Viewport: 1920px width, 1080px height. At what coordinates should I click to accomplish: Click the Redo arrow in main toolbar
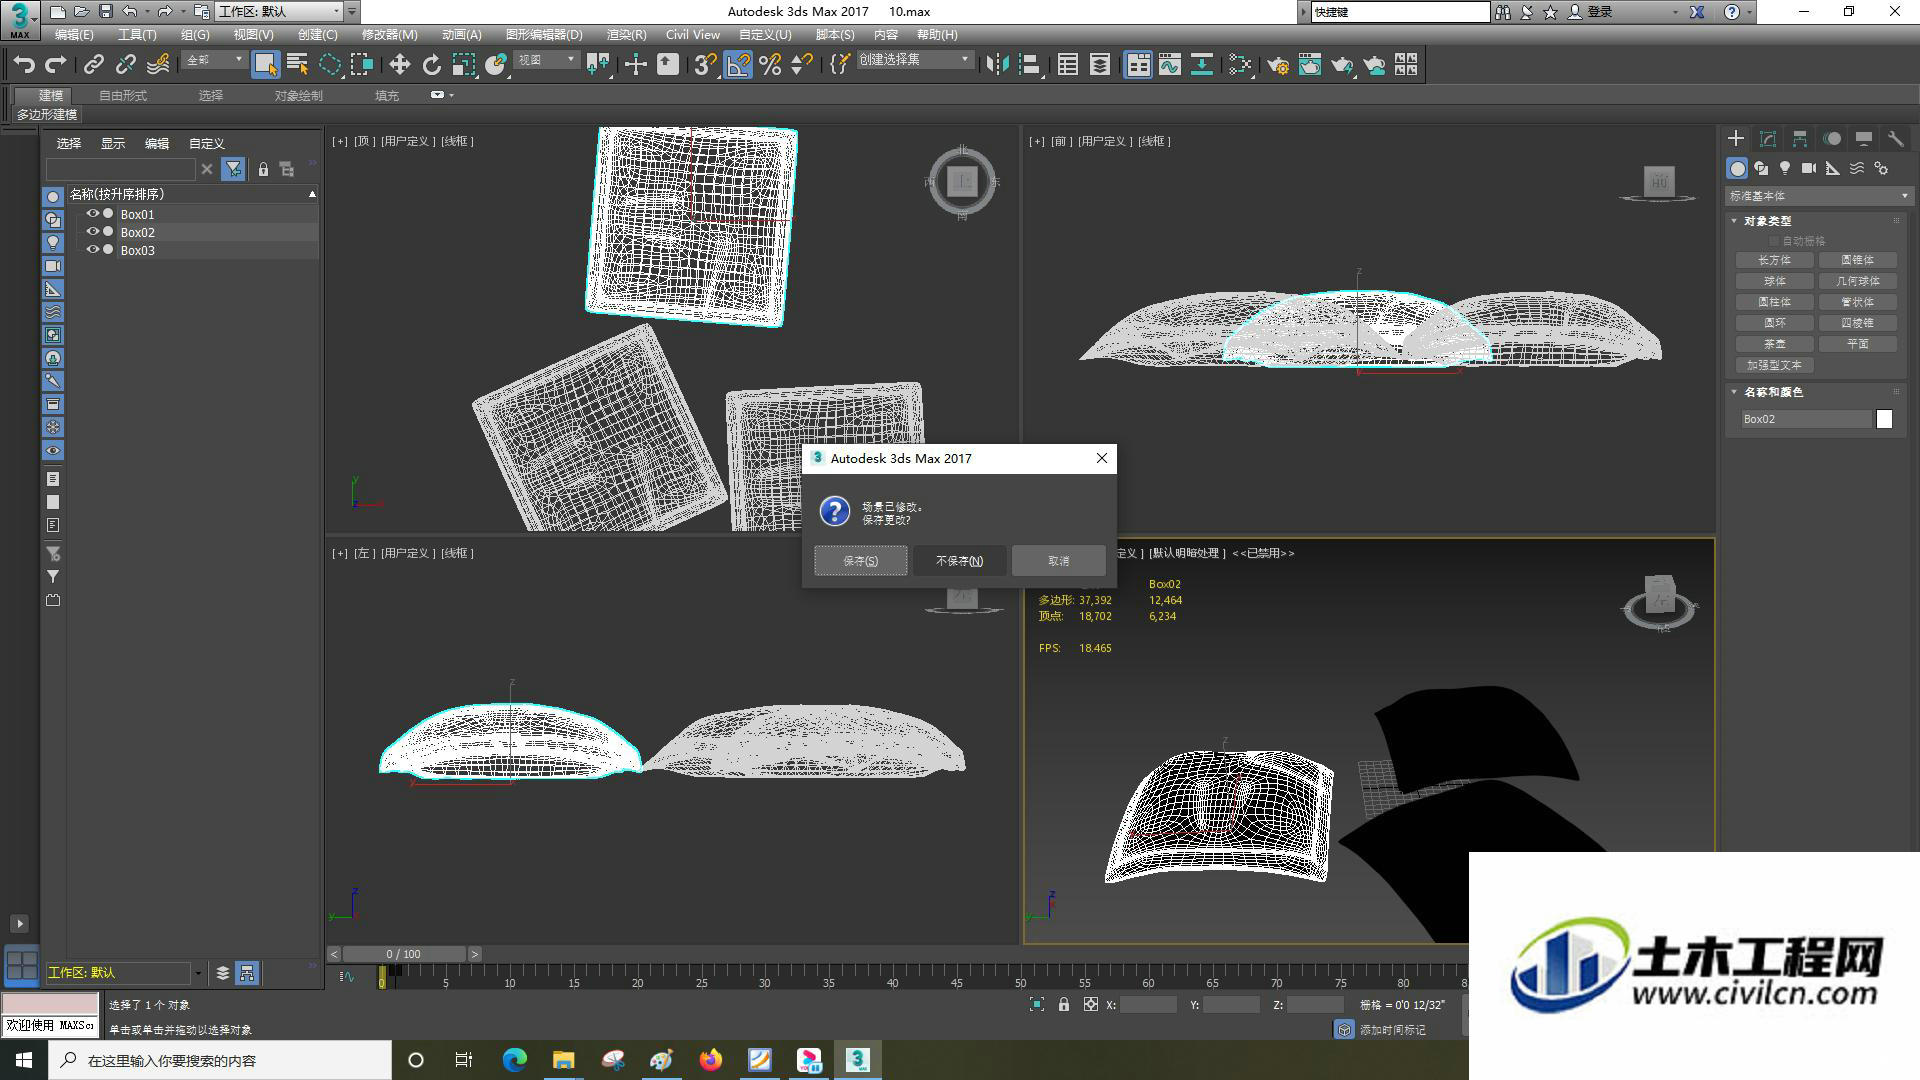(56, 65)
